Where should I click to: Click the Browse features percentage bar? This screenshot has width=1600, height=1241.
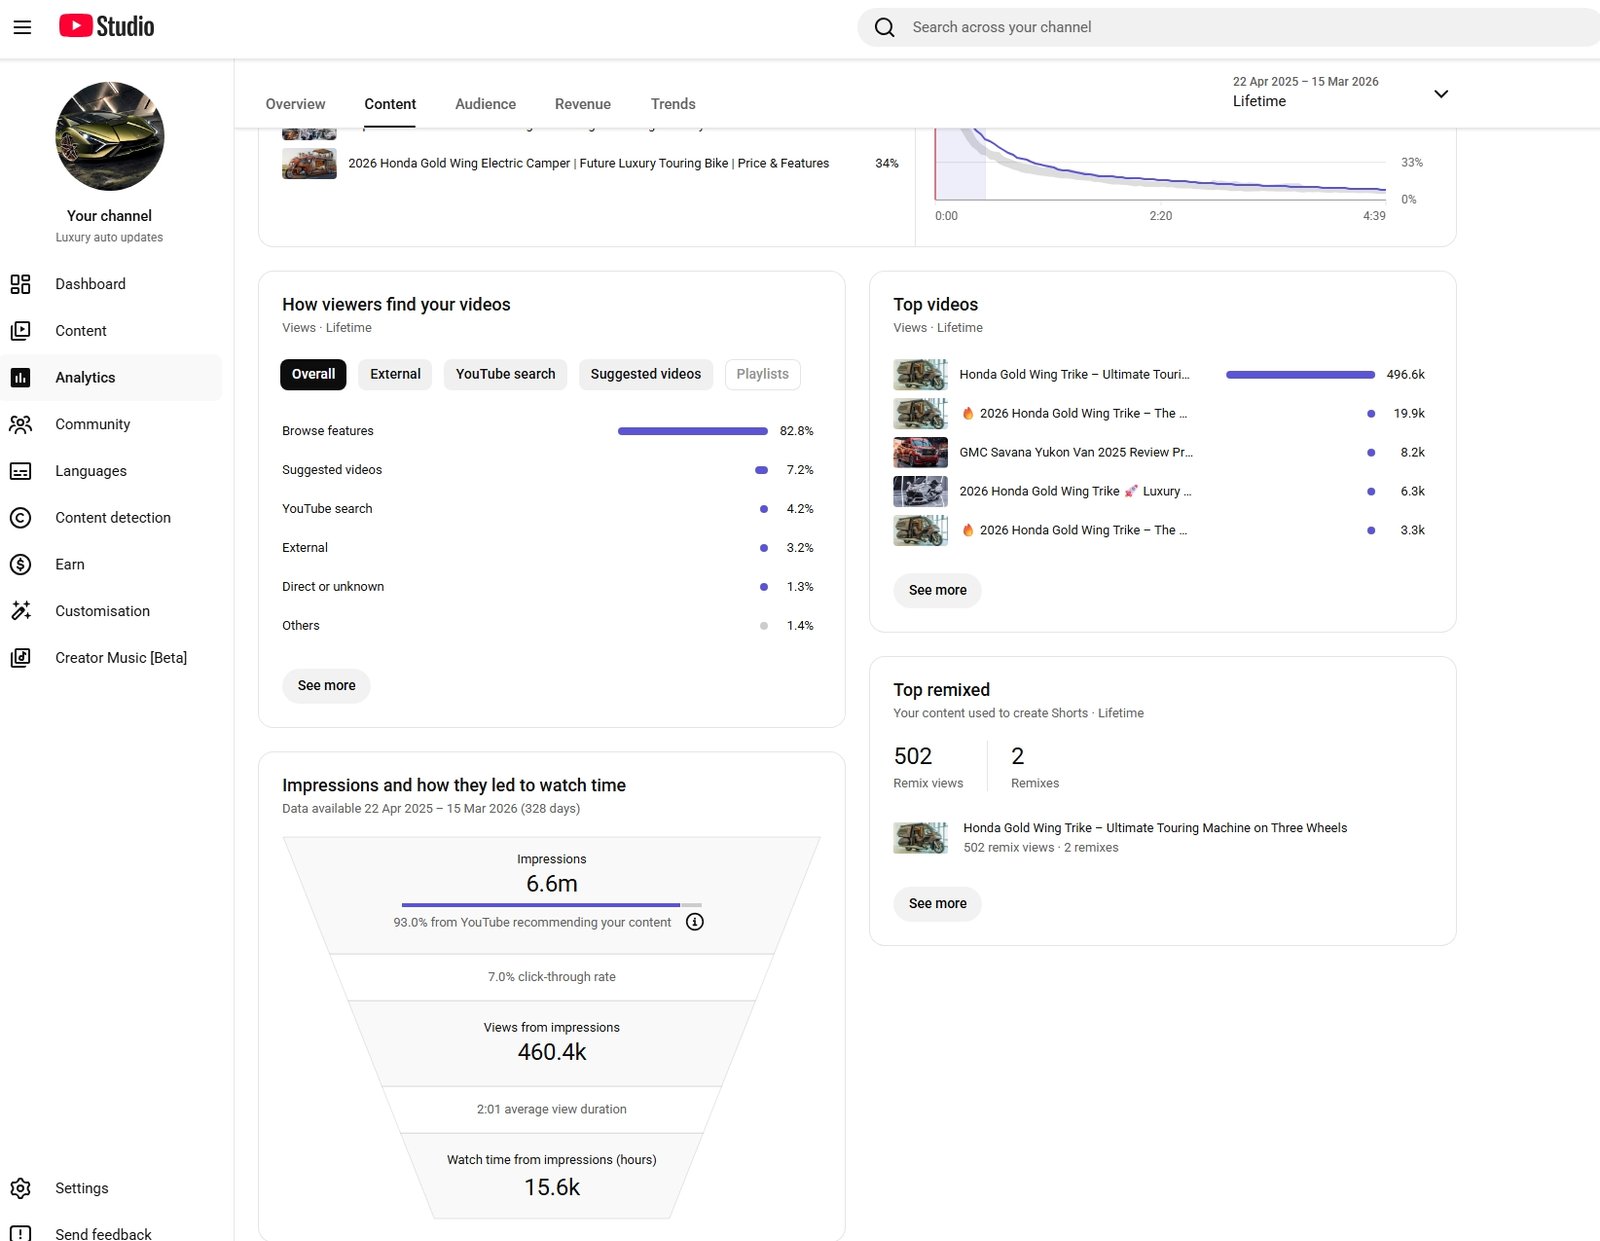coord(692,431)
